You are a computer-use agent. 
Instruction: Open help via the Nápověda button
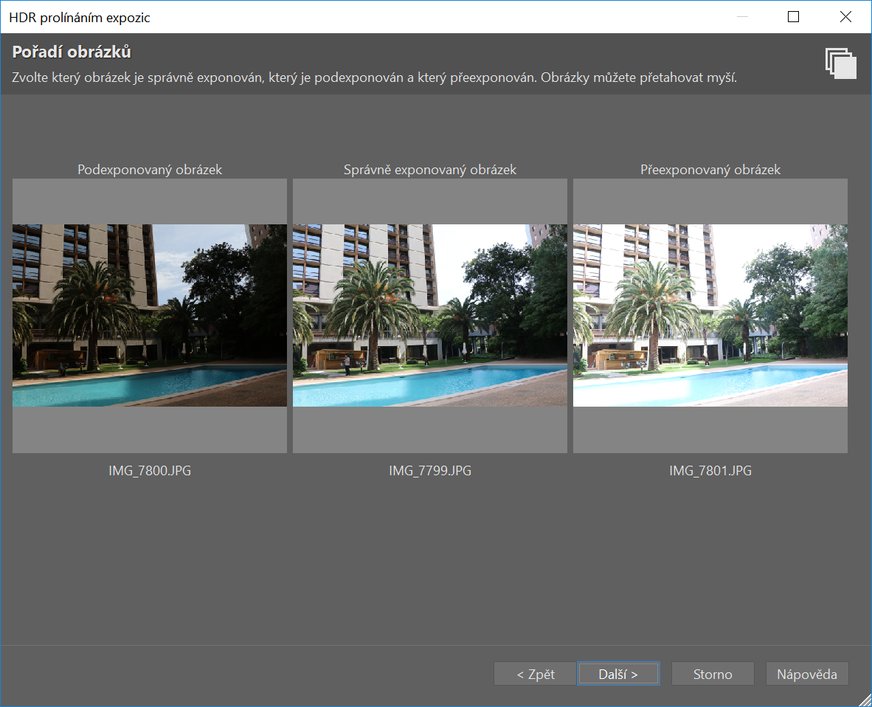pos(807,674)
